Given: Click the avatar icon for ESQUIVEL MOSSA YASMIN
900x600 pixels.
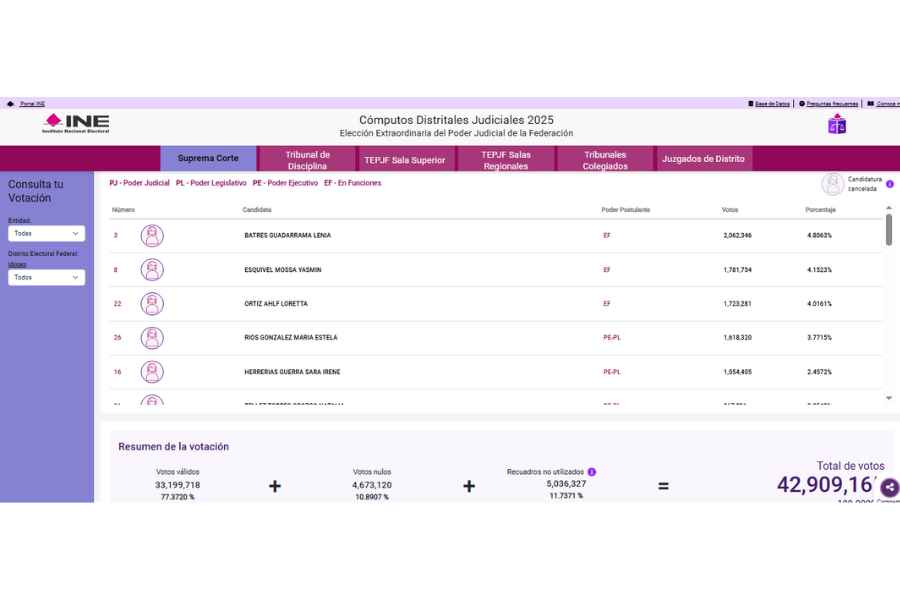Looking at the screenshot, I should pyautogui.click(x=152, y=269).
